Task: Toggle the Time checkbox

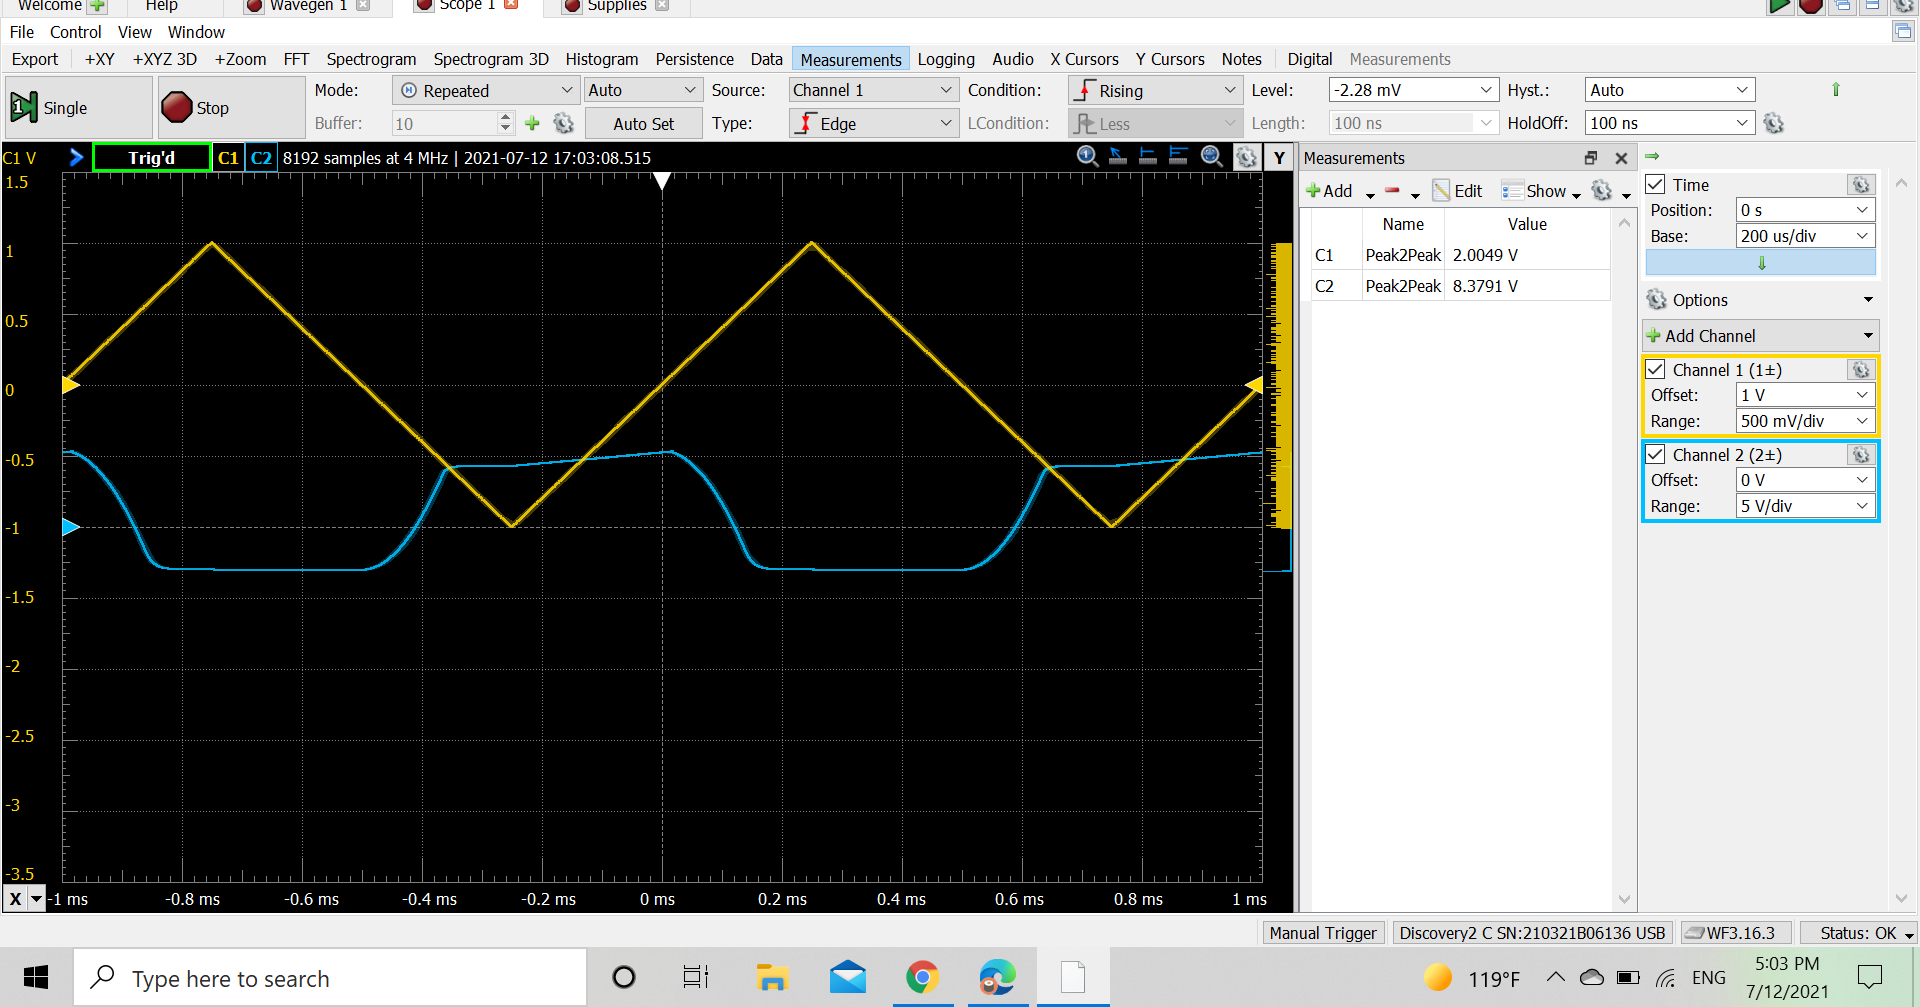Action: [x=1656, y=185]
